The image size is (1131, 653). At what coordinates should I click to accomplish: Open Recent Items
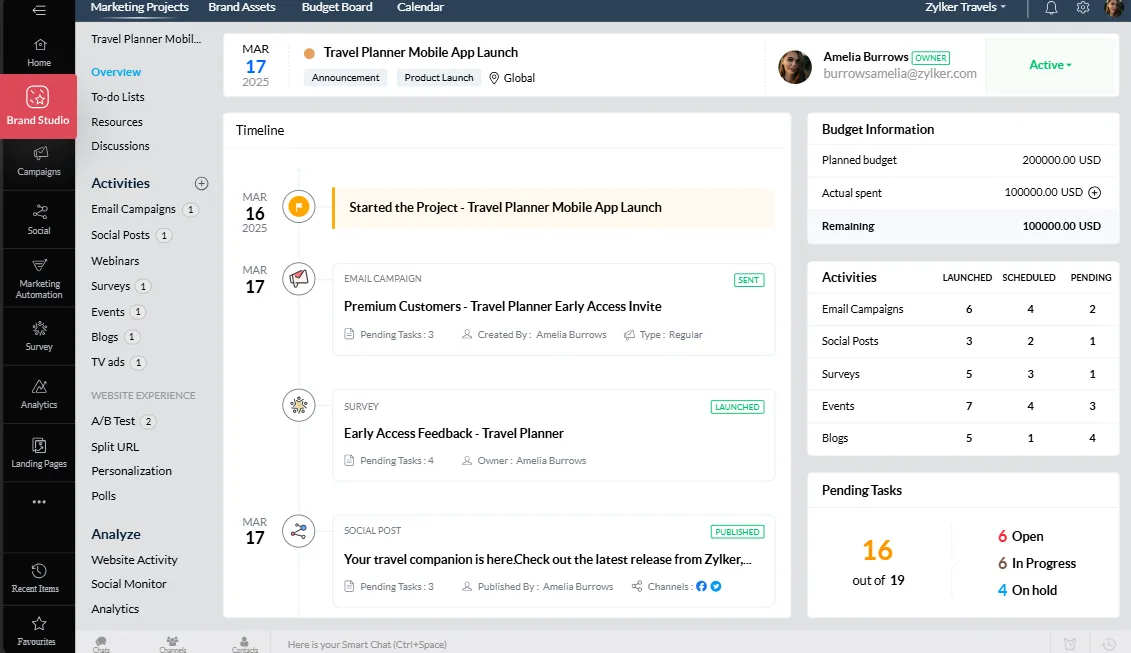[x=35, y=578]
